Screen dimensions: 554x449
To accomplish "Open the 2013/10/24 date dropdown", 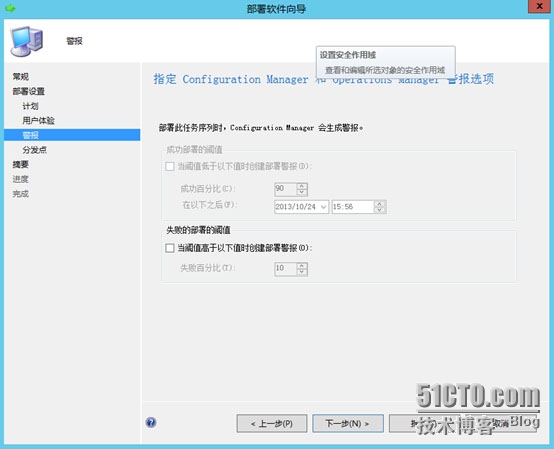I will click(323, 207).
